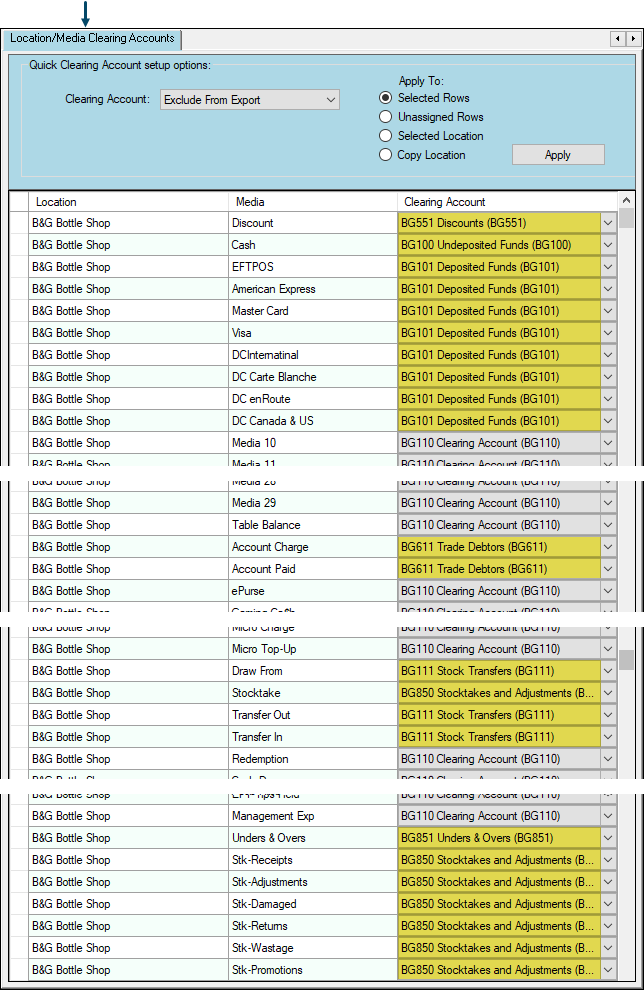Expand clearing account dropdown for Media 10 row
The height and width of the screenshot is (990, 644).
pyautogui.click(x=608, y=443)
